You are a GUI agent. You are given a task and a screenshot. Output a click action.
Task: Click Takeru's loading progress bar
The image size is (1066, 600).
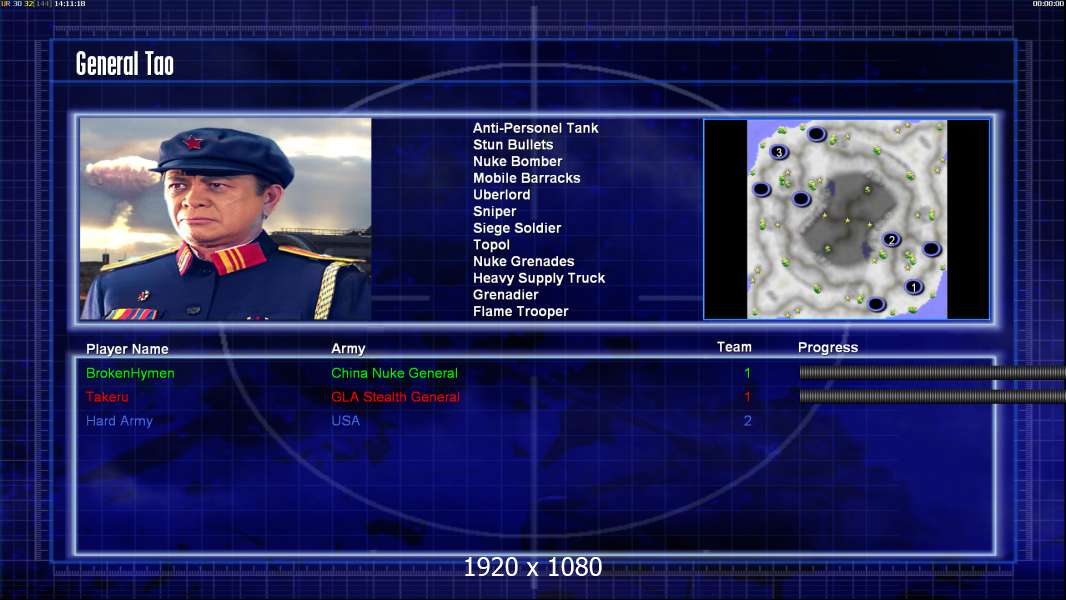[x=932, y=396]
